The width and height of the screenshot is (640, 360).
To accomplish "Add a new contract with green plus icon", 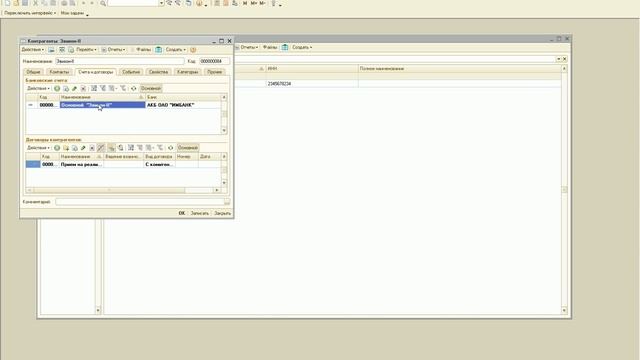I will 57,148.
